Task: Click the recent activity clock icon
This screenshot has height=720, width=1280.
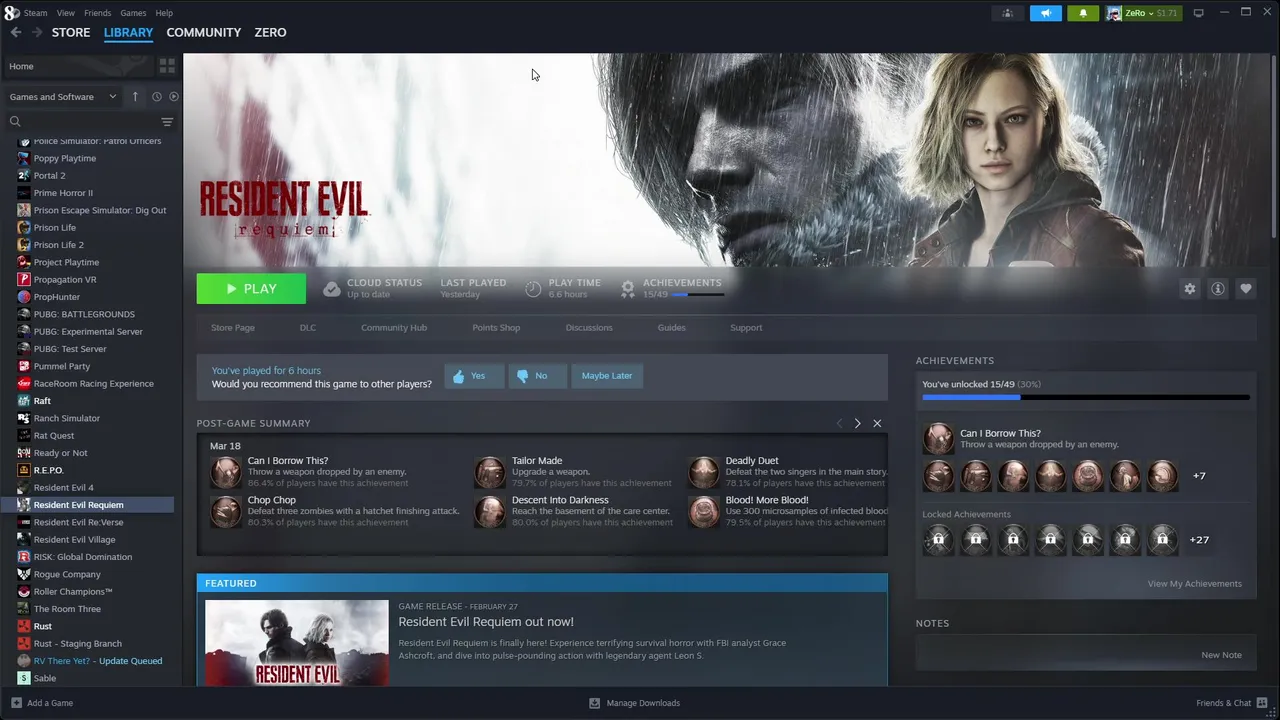Action: click(157, 97)
